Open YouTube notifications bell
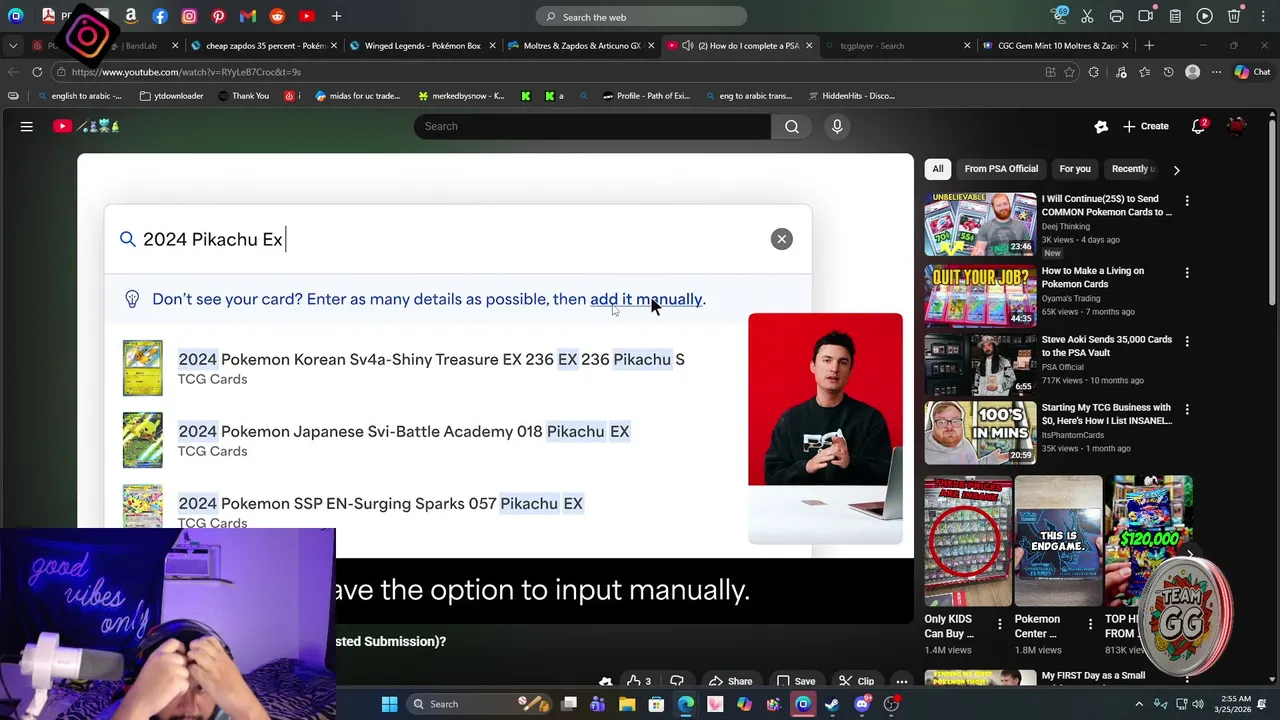The image size is (1280, 720). (1198, 126)
